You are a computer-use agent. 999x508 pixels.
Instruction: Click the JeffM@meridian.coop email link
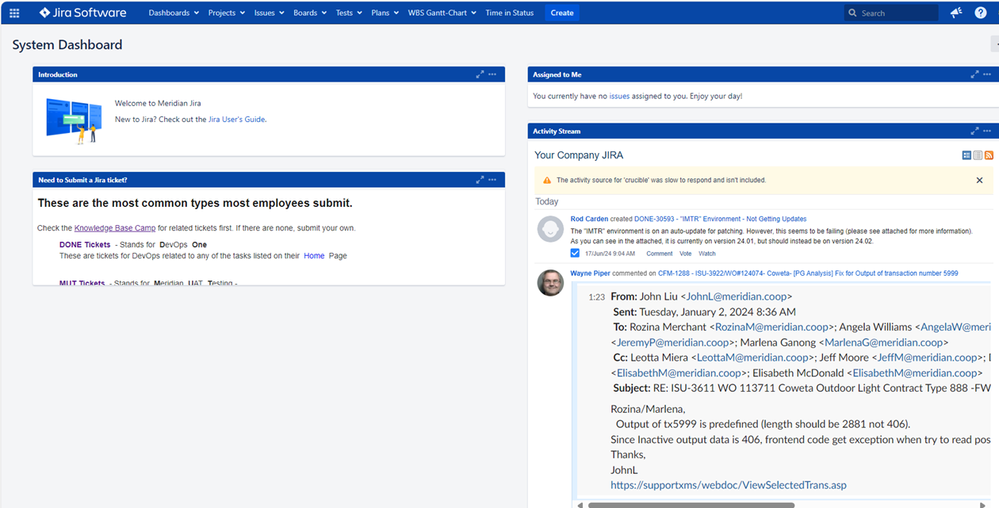pos(927,358)
